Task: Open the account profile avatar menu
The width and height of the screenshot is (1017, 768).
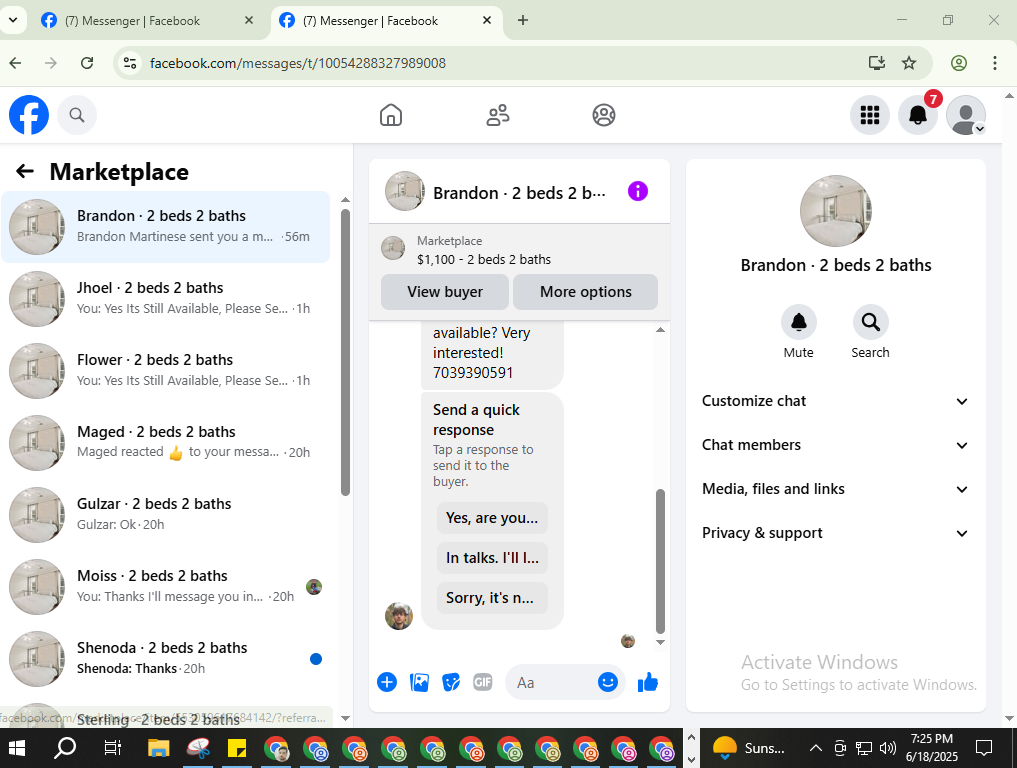Action: (966, 115)
